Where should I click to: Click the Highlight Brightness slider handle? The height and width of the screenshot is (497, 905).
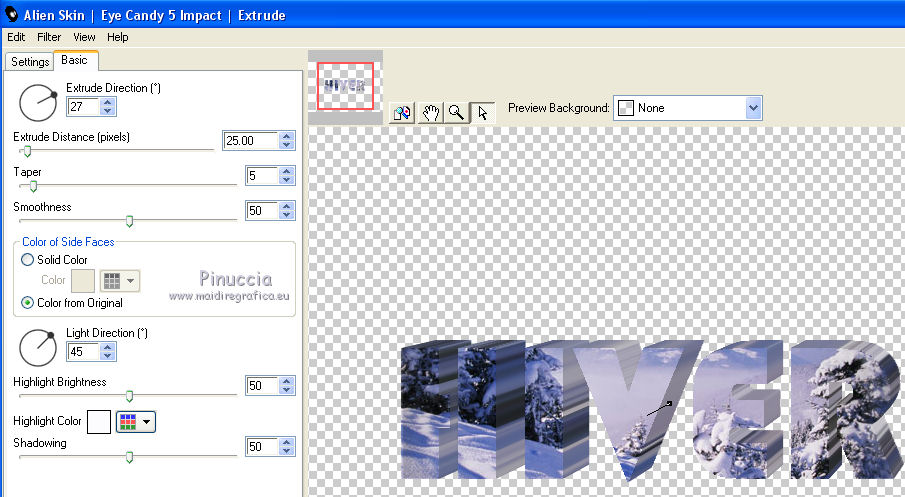(129, 396)
